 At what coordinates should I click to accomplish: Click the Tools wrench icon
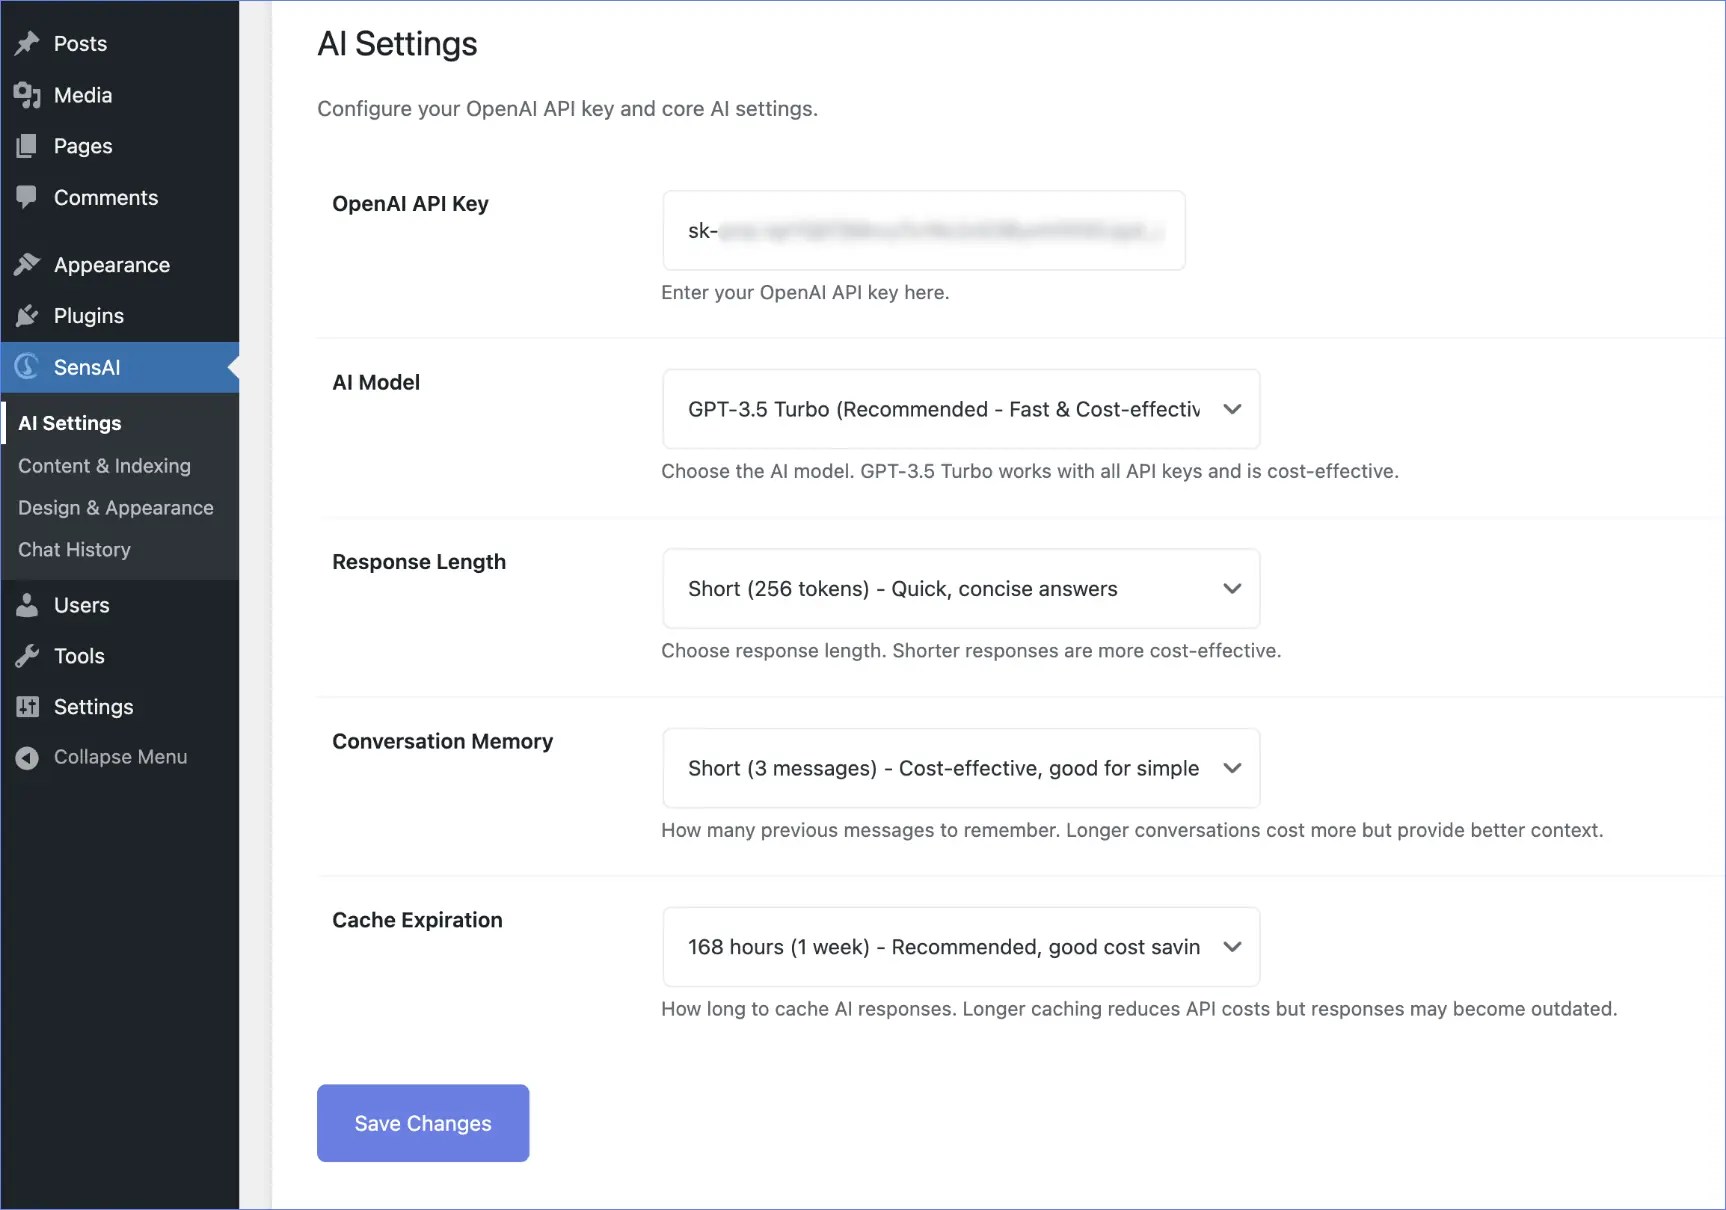pyautogui.click(x=27, y=656)
